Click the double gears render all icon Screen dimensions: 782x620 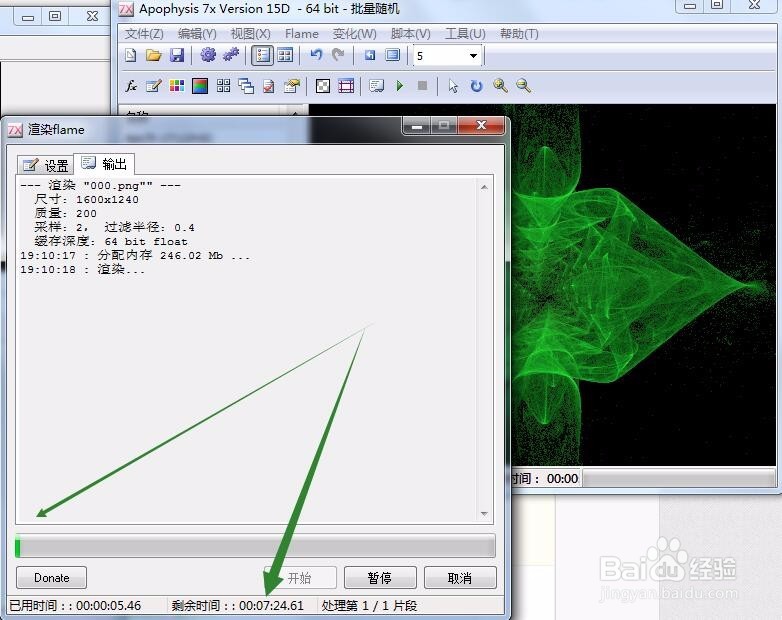click(x=230, y=55)
